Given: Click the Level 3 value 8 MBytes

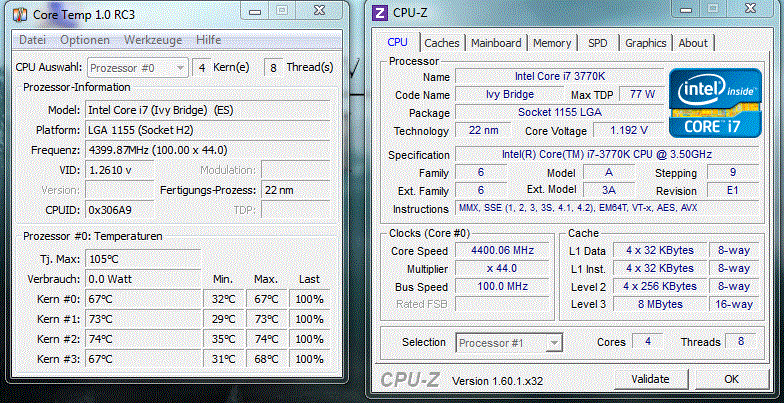Looking at the screenshot, I should tap(660, 304).
